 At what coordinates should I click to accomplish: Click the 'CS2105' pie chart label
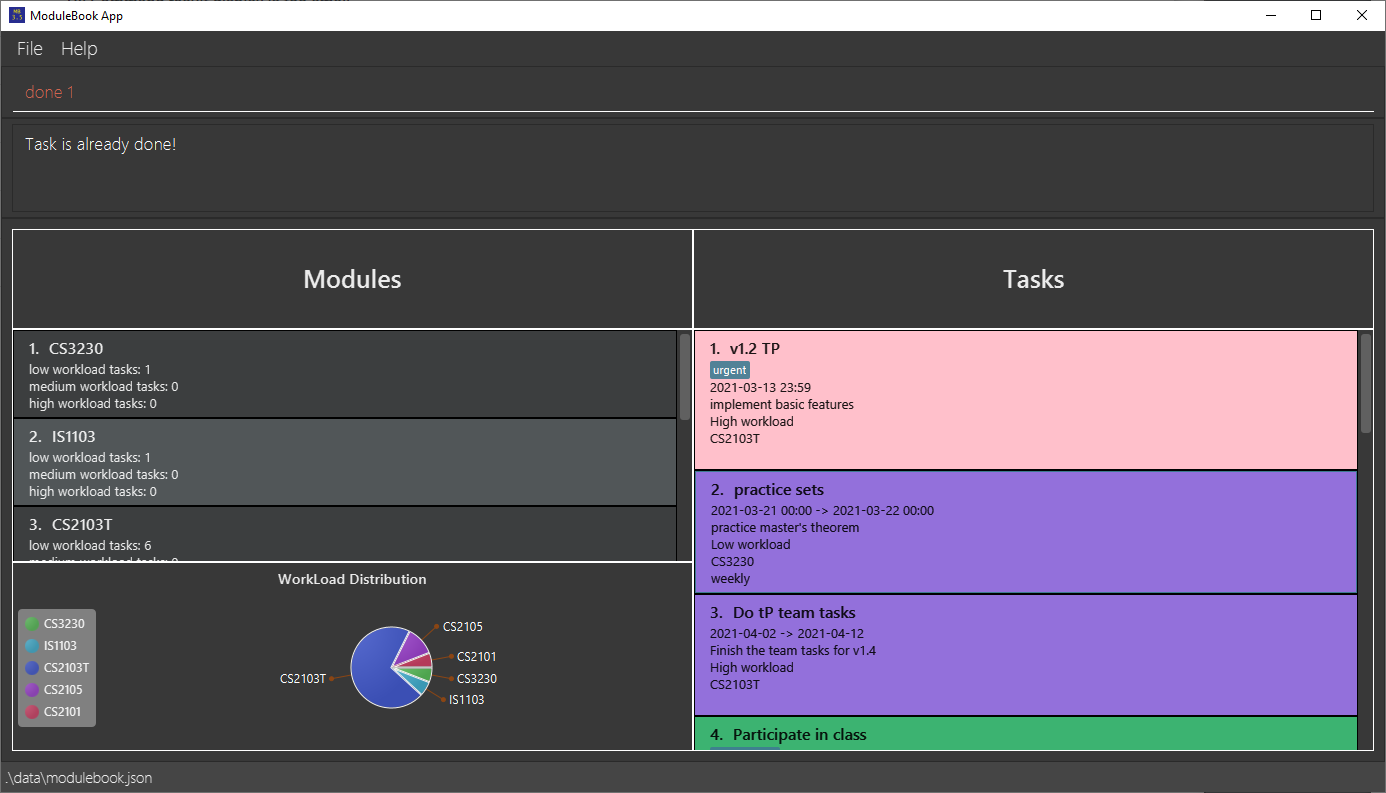[x=463, y=627]
